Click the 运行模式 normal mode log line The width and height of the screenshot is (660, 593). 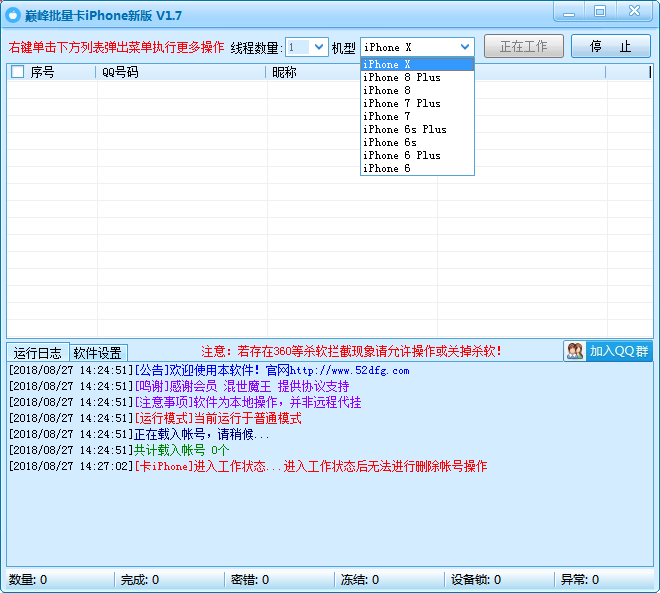pos(155,418)
